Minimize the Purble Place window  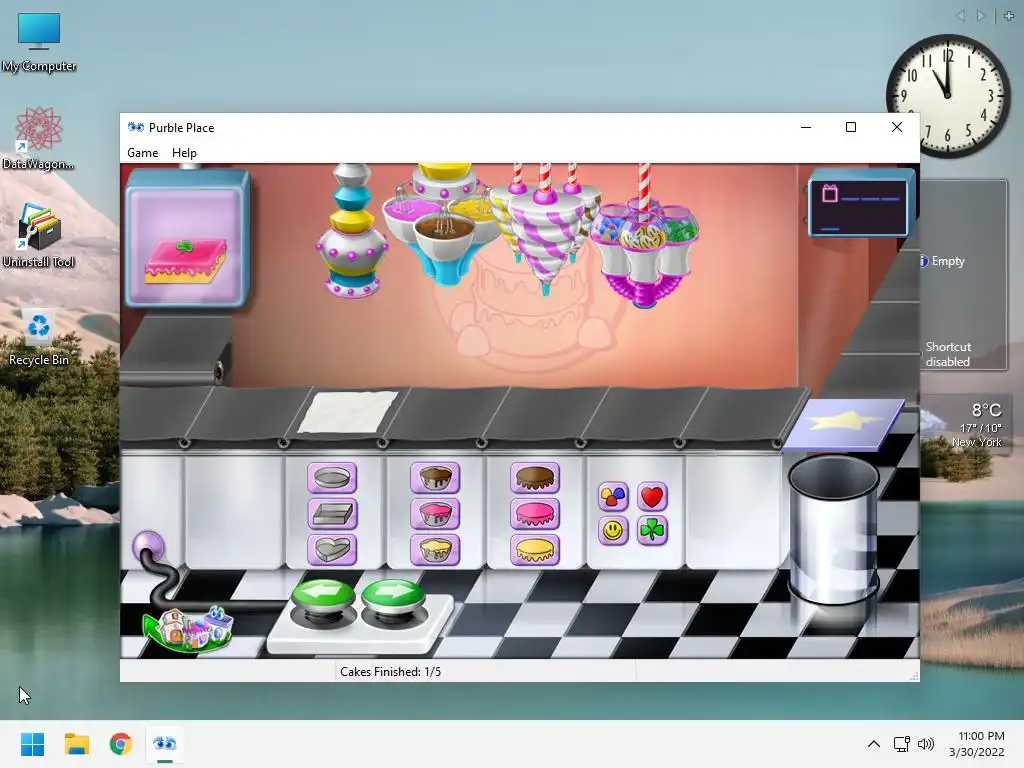806,127
